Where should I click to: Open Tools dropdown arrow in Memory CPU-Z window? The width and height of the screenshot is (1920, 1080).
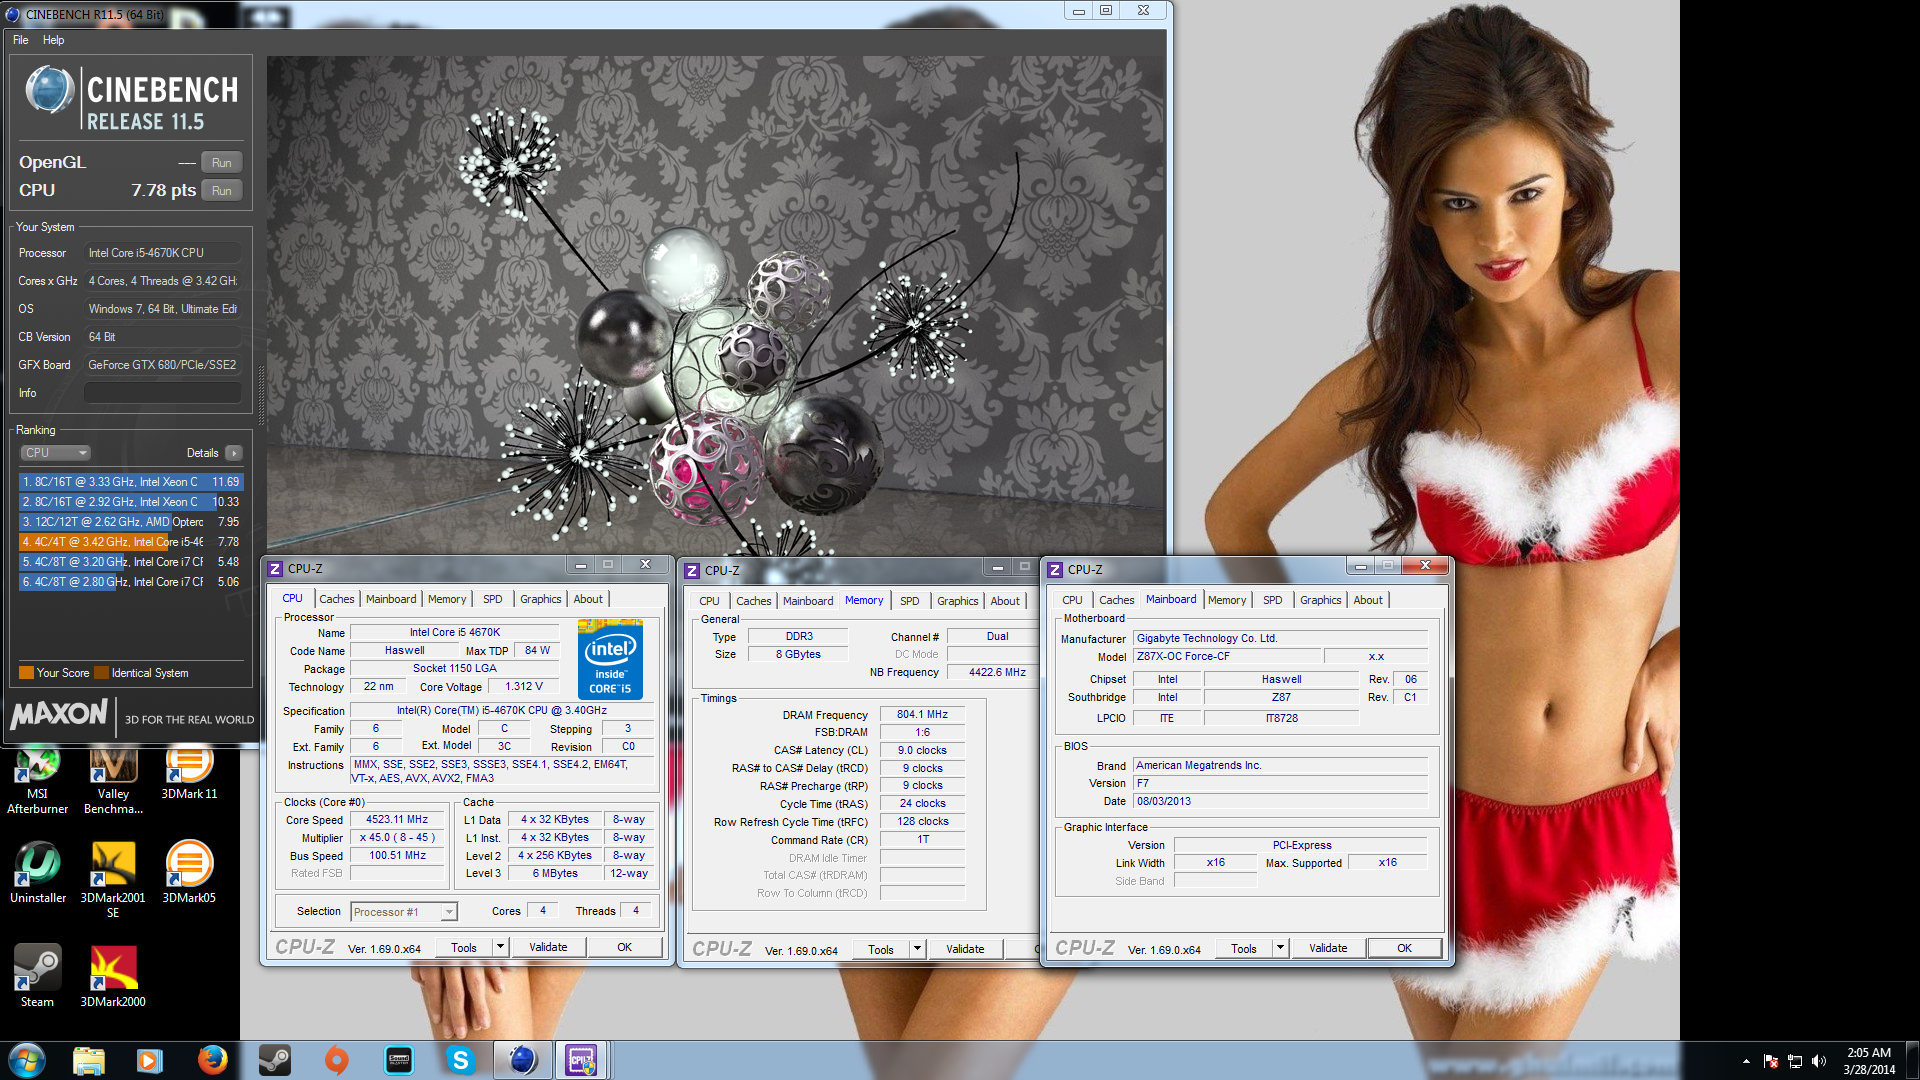tap(917, 949)
